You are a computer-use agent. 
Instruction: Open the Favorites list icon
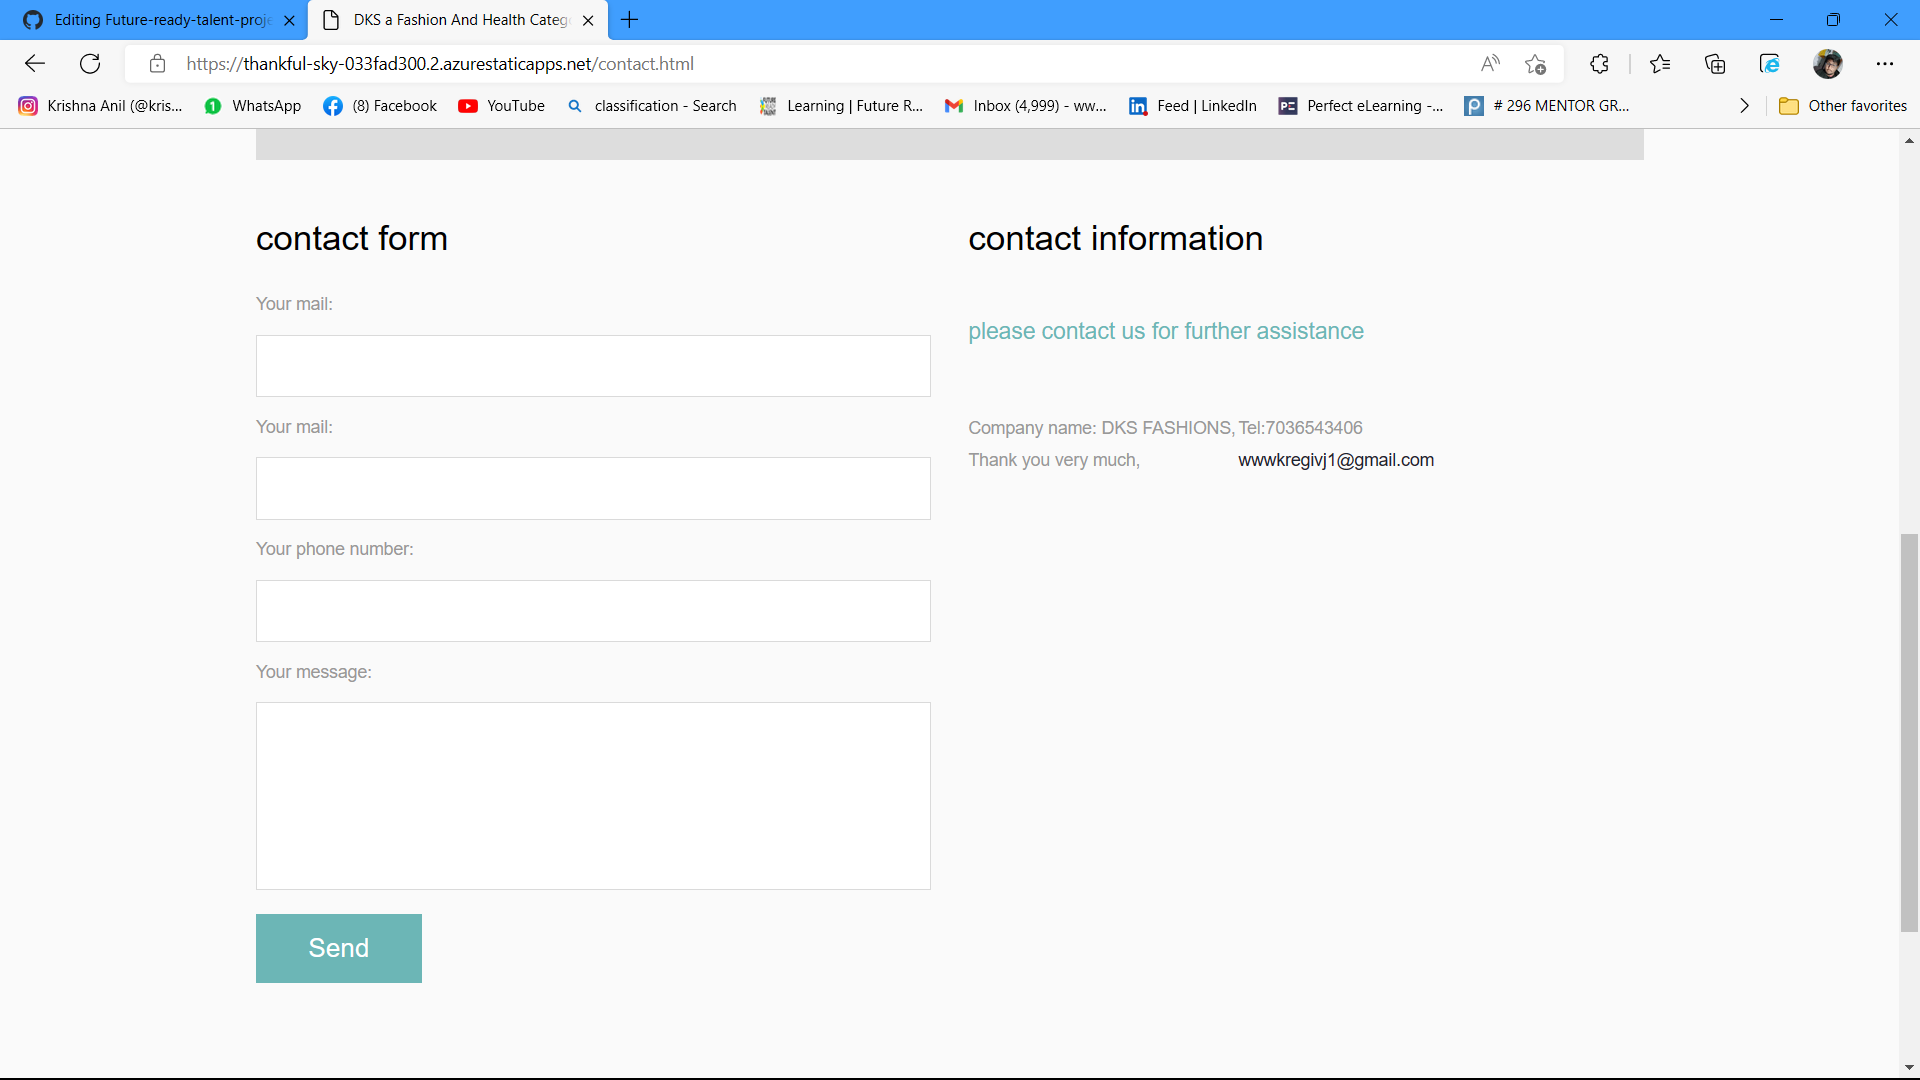click(1660, 64)
